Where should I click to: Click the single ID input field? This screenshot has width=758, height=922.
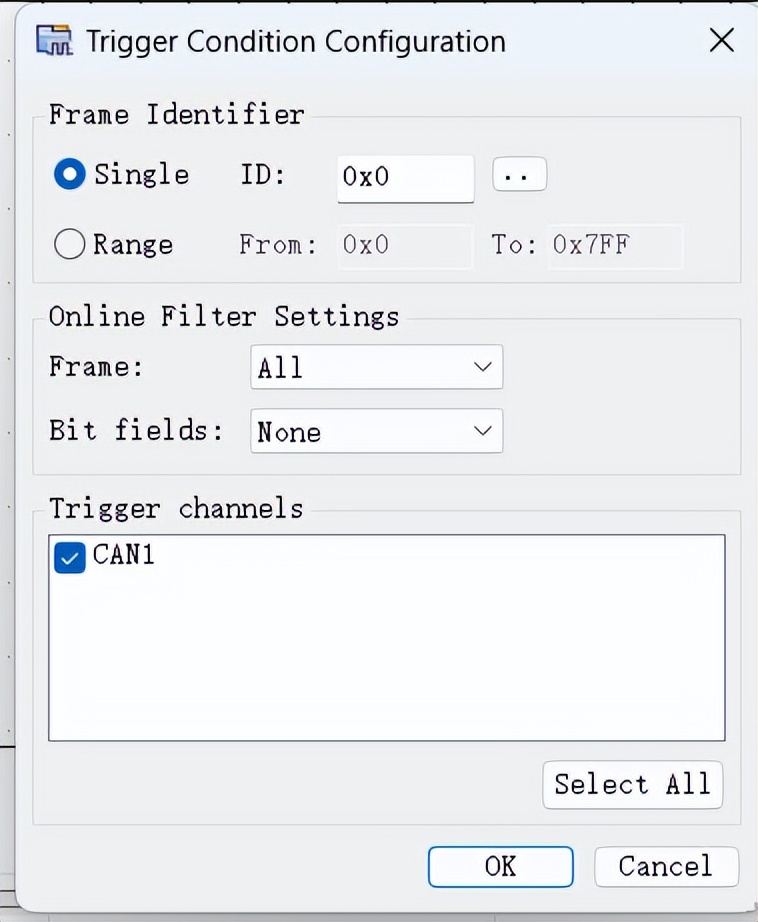pos(405,177)
